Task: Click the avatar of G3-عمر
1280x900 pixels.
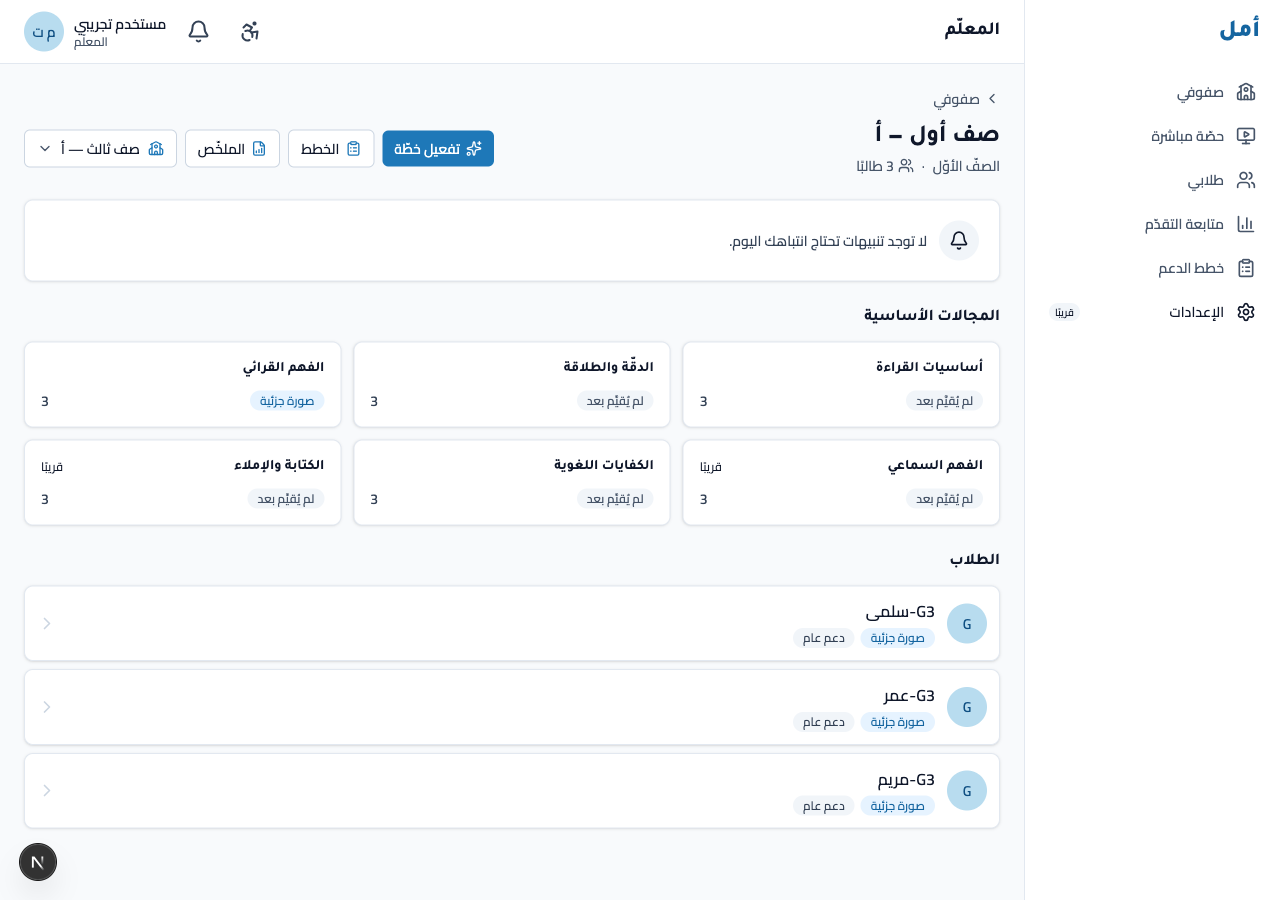Action: pyautogui.click(x=967, y=707)
